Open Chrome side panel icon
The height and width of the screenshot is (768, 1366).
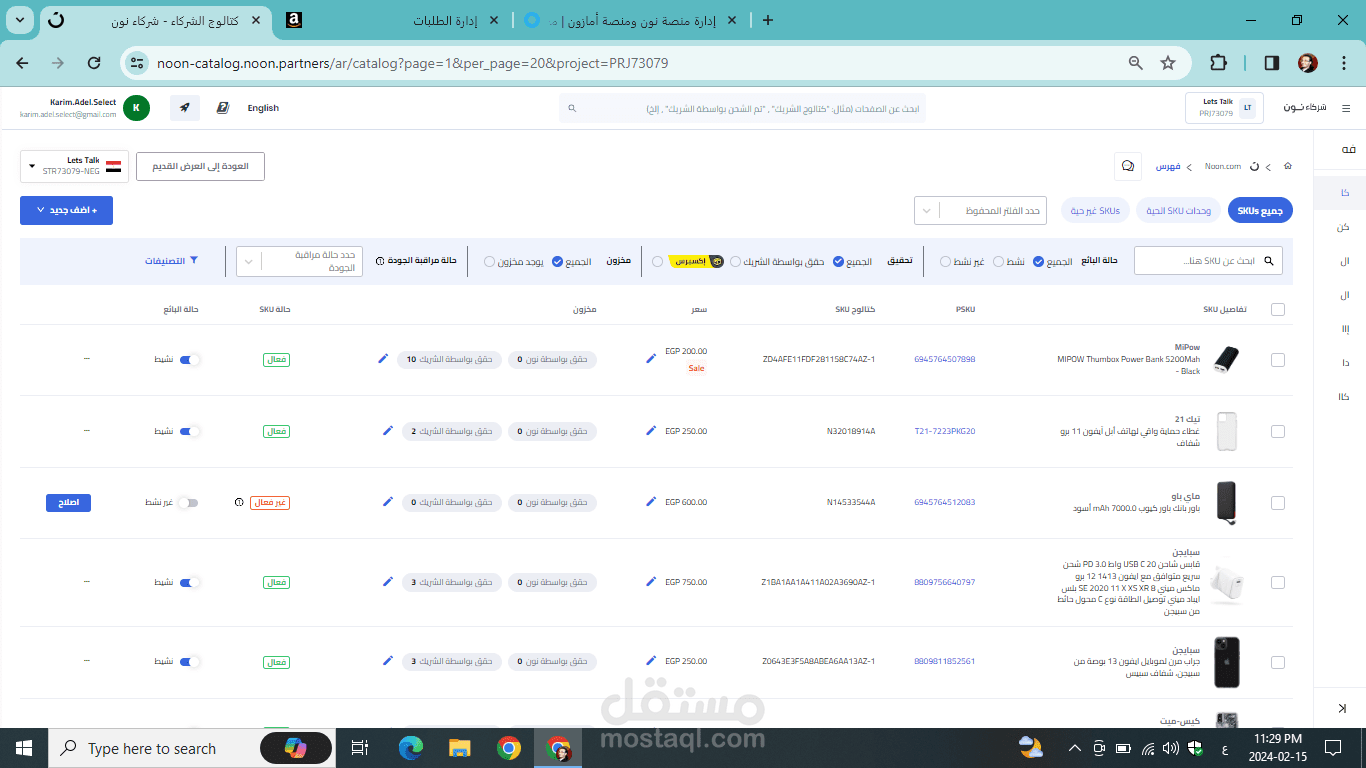[x=1272, y=63]
